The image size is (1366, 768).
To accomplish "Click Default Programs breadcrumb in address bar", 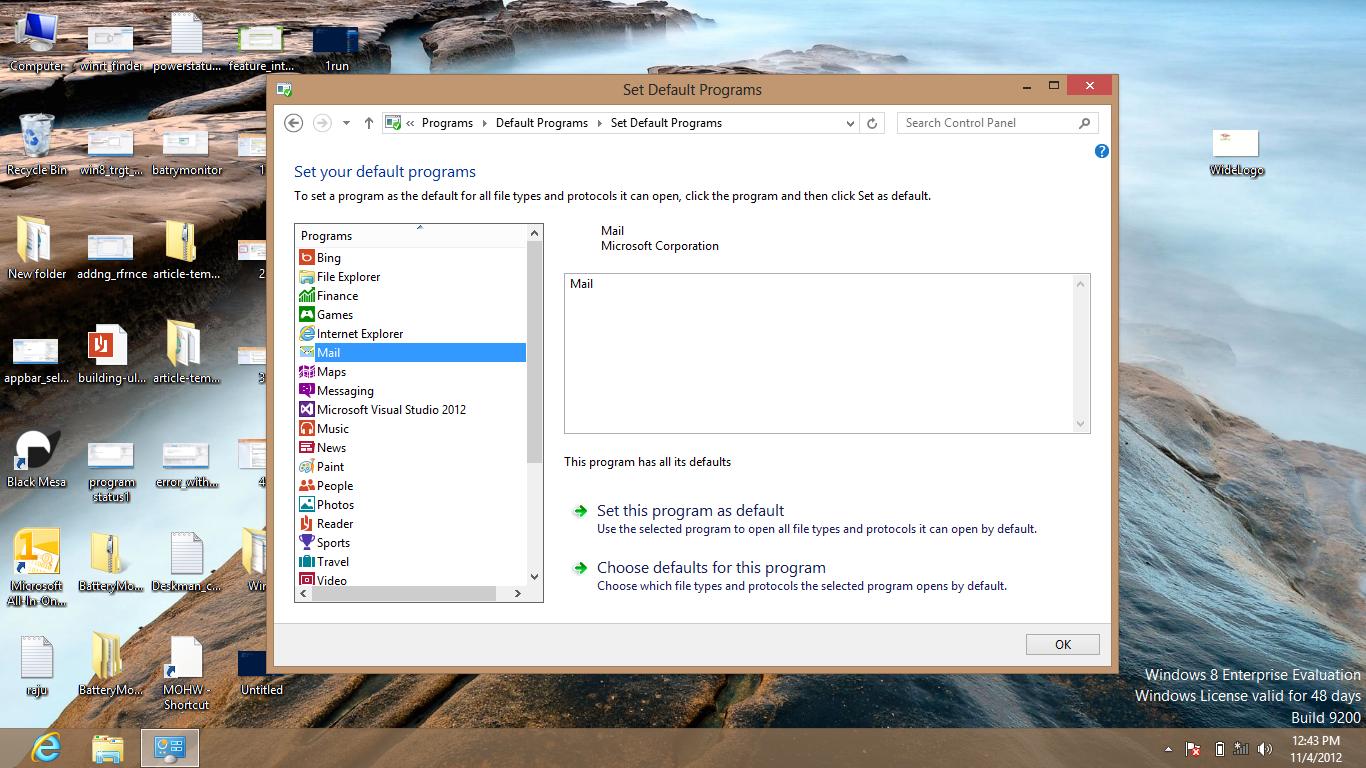I will [x=542, y=123].
